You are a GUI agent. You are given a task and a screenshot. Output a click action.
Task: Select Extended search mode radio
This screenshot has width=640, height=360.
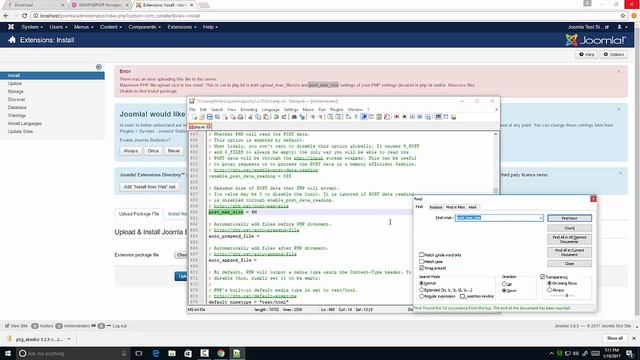click(x=422, y=290)
